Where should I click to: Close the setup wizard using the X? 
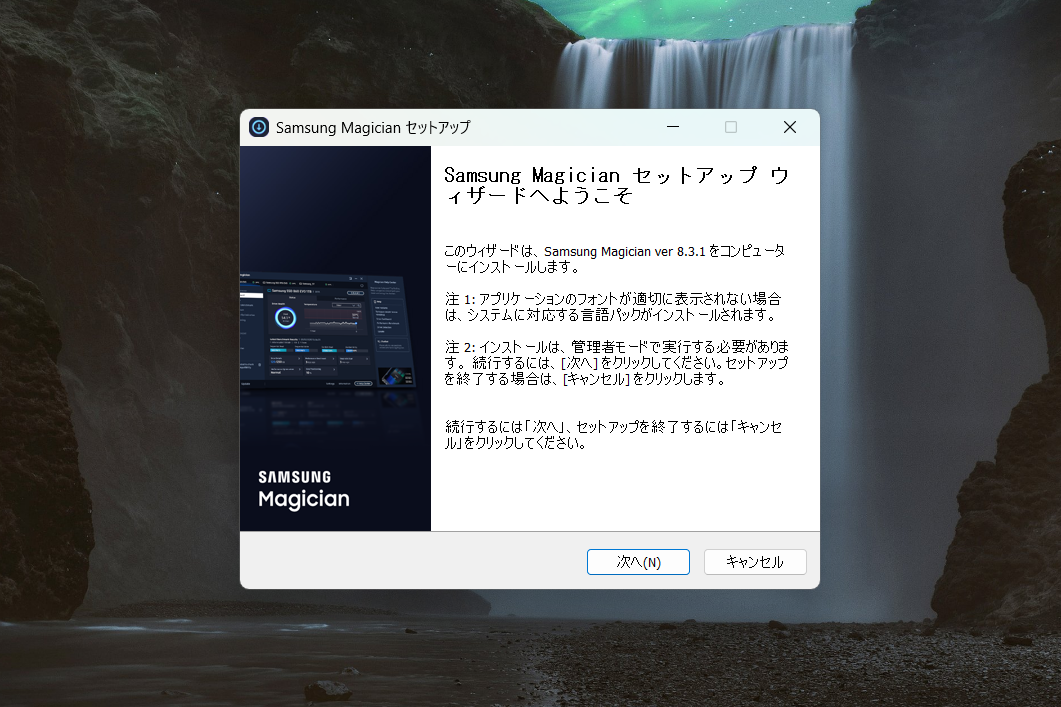tap(789, 127)
